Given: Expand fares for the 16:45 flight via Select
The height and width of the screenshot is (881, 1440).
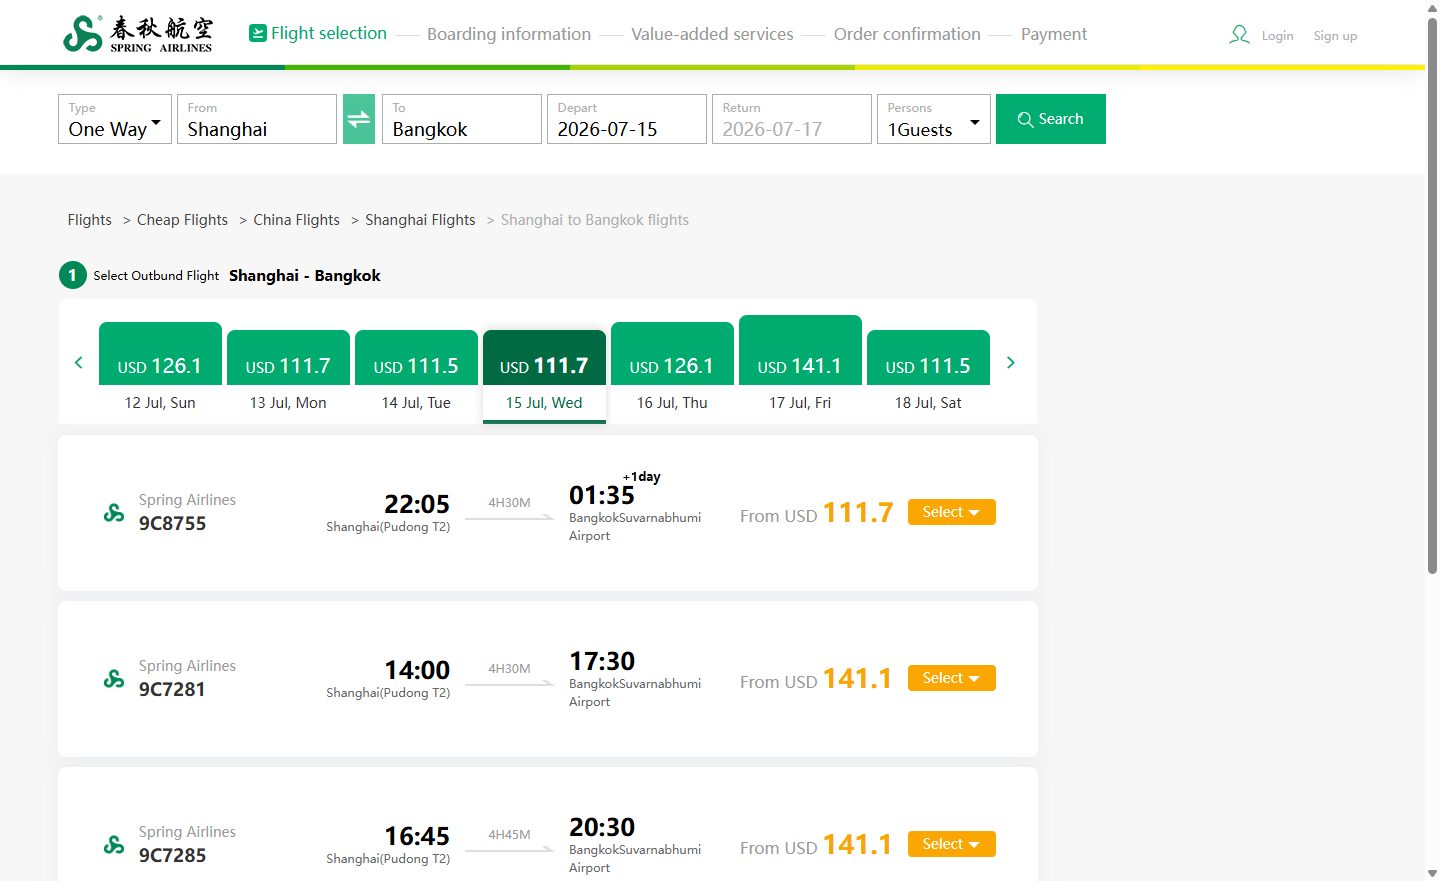Looking at the screenshot, I should [x=951, y=844].
